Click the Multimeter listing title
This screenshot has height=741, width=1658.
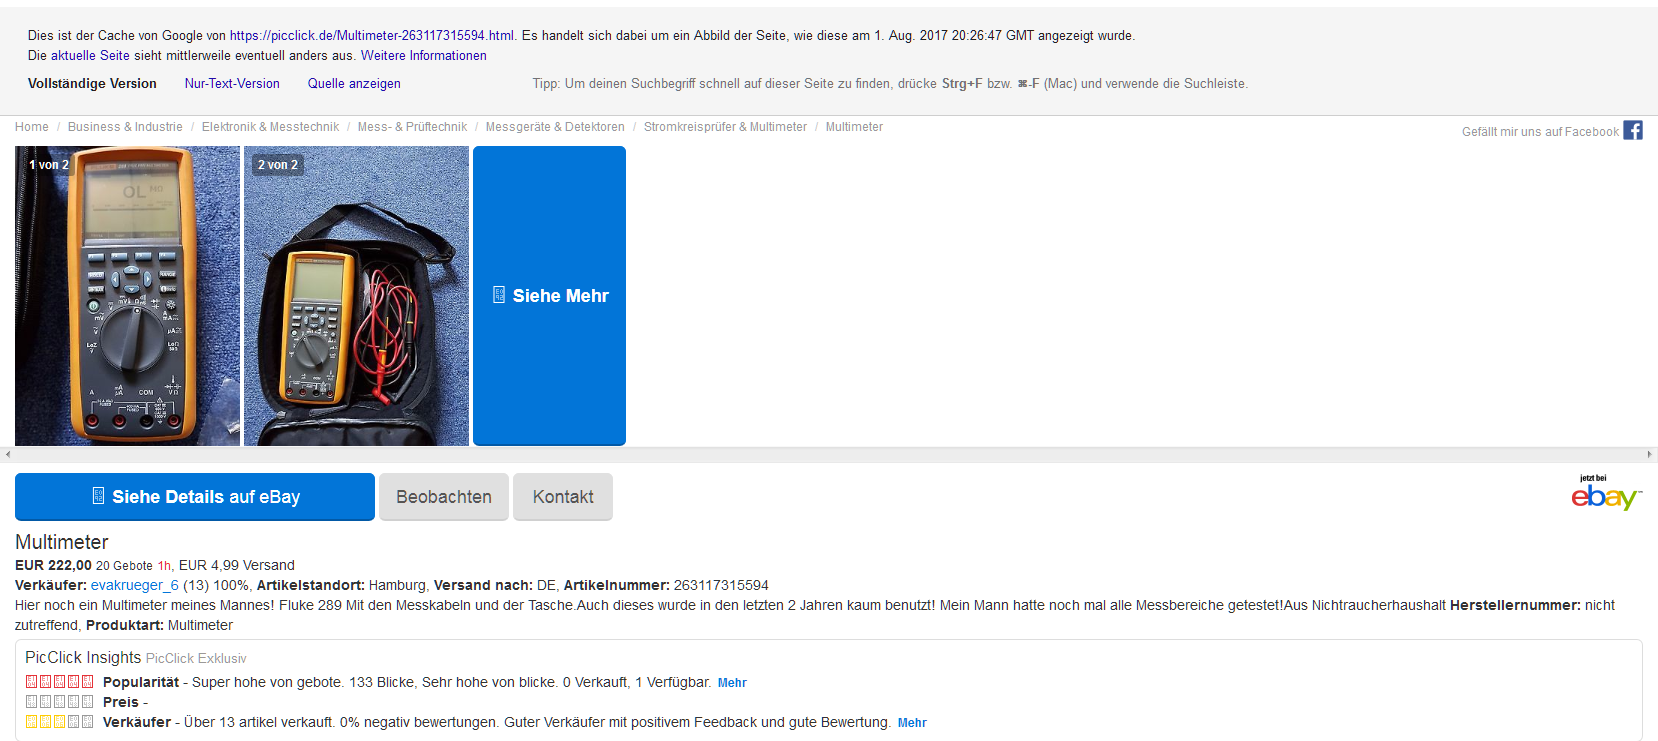[x=62, y=542]
